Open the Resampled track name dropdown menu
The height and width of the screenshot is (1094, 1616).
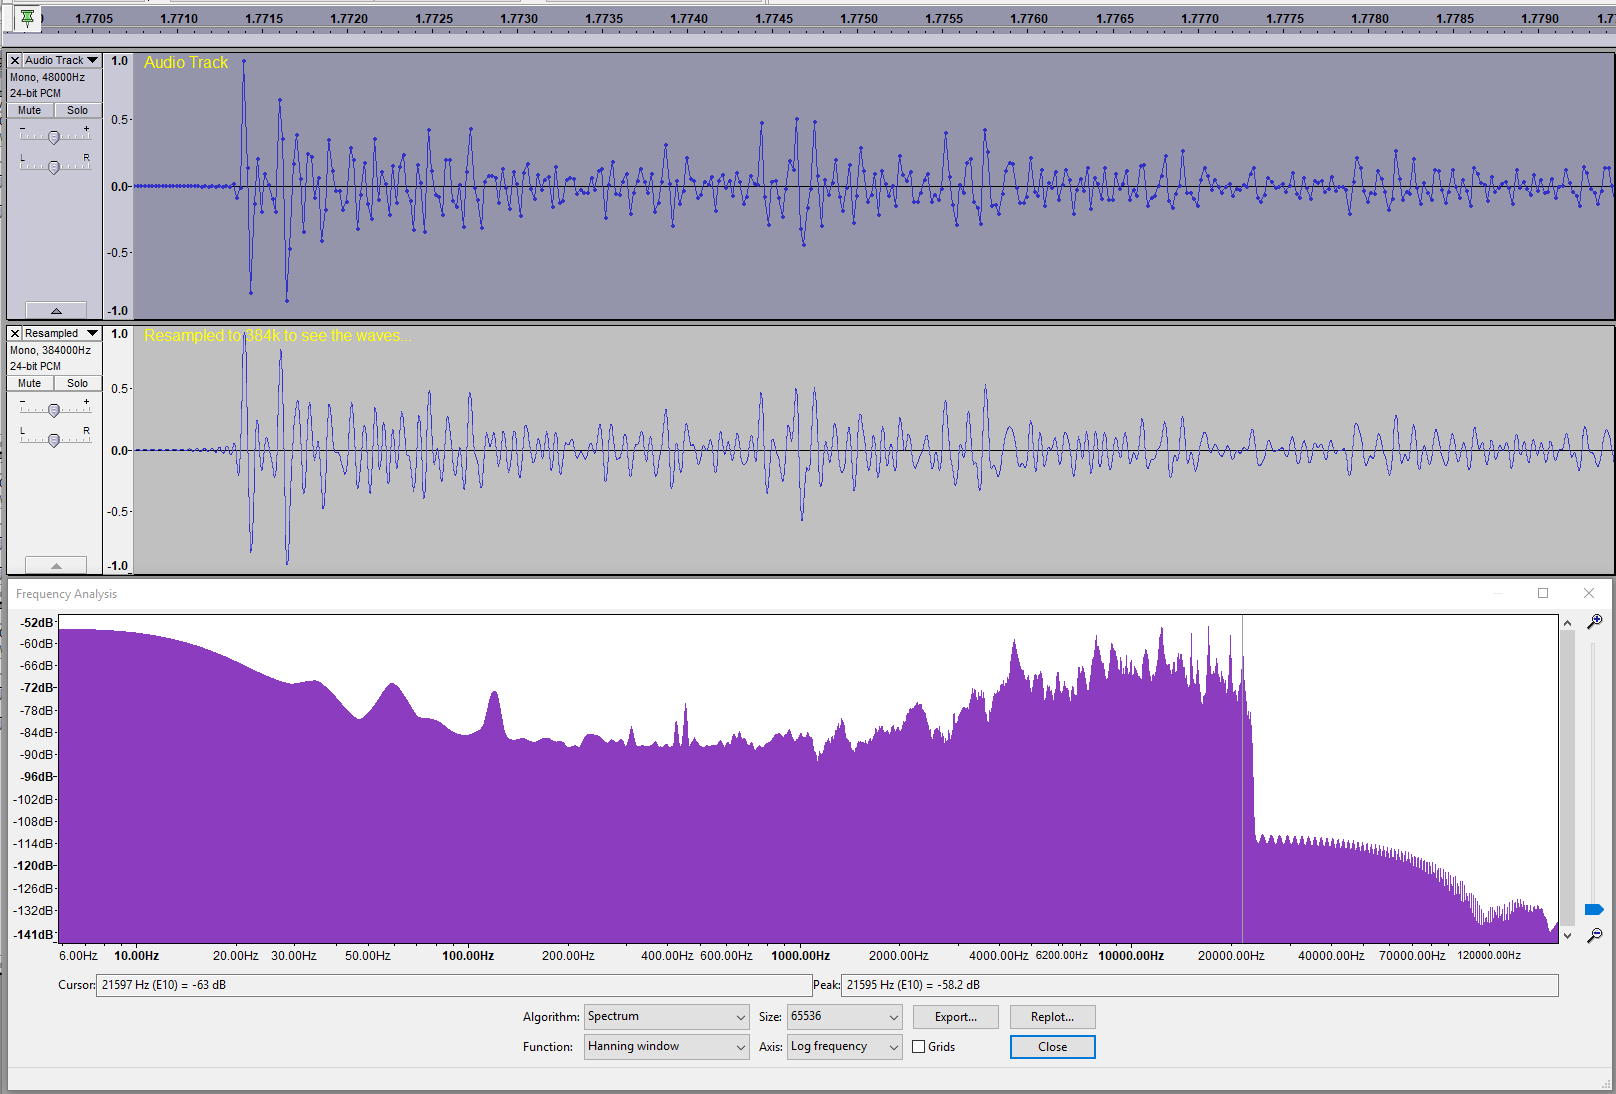61,333
